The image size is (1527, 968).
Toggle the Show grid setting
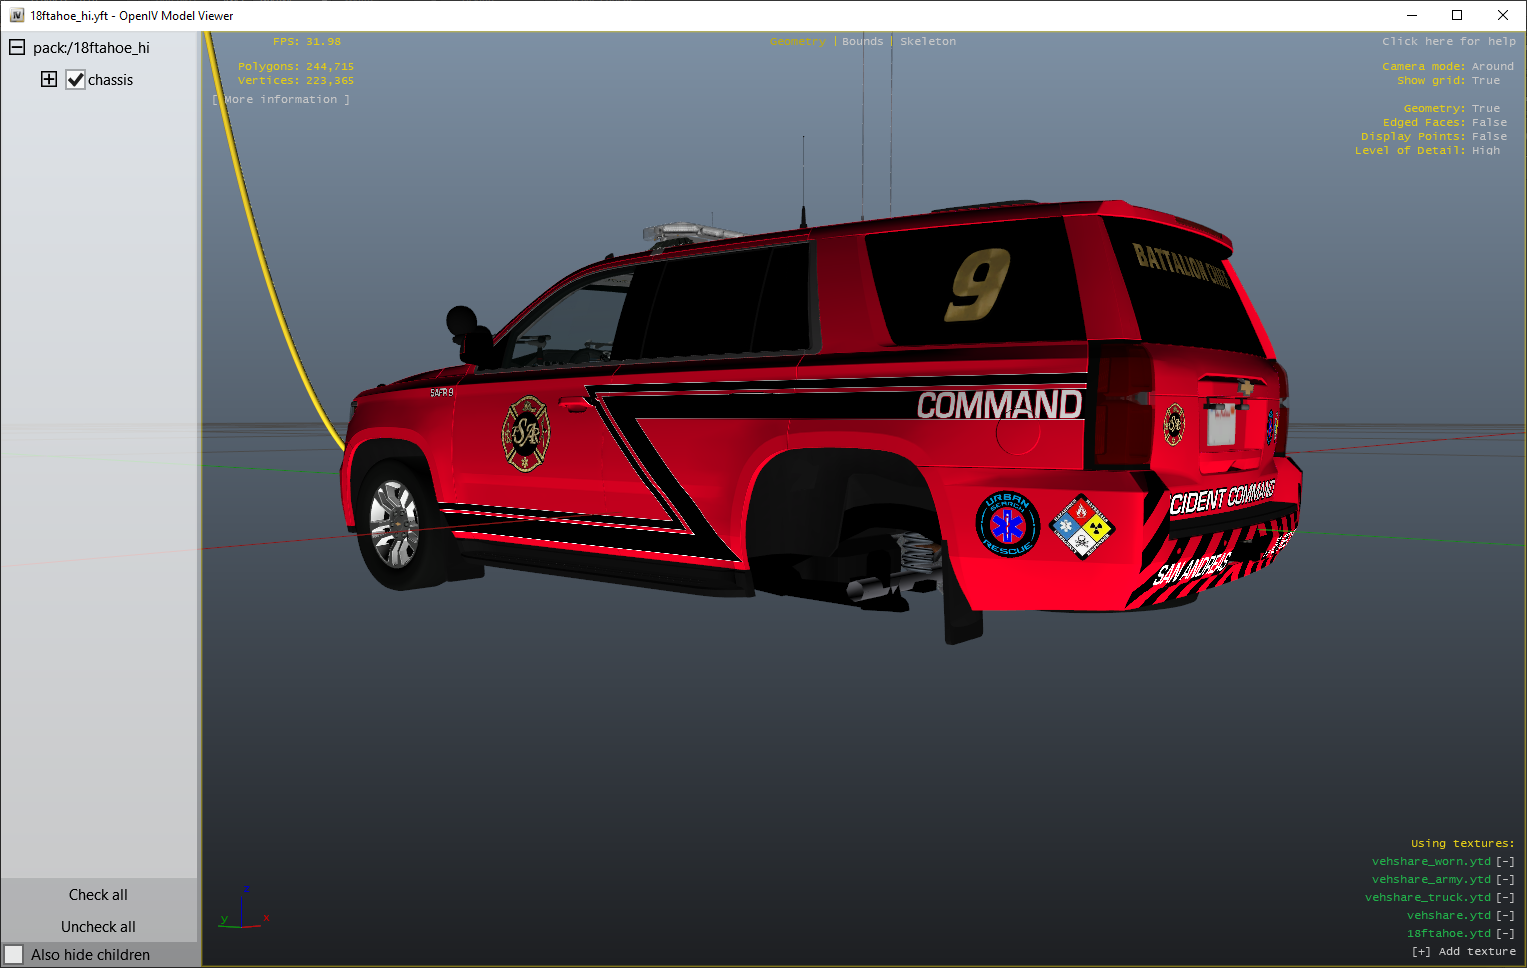[1485, 81]
